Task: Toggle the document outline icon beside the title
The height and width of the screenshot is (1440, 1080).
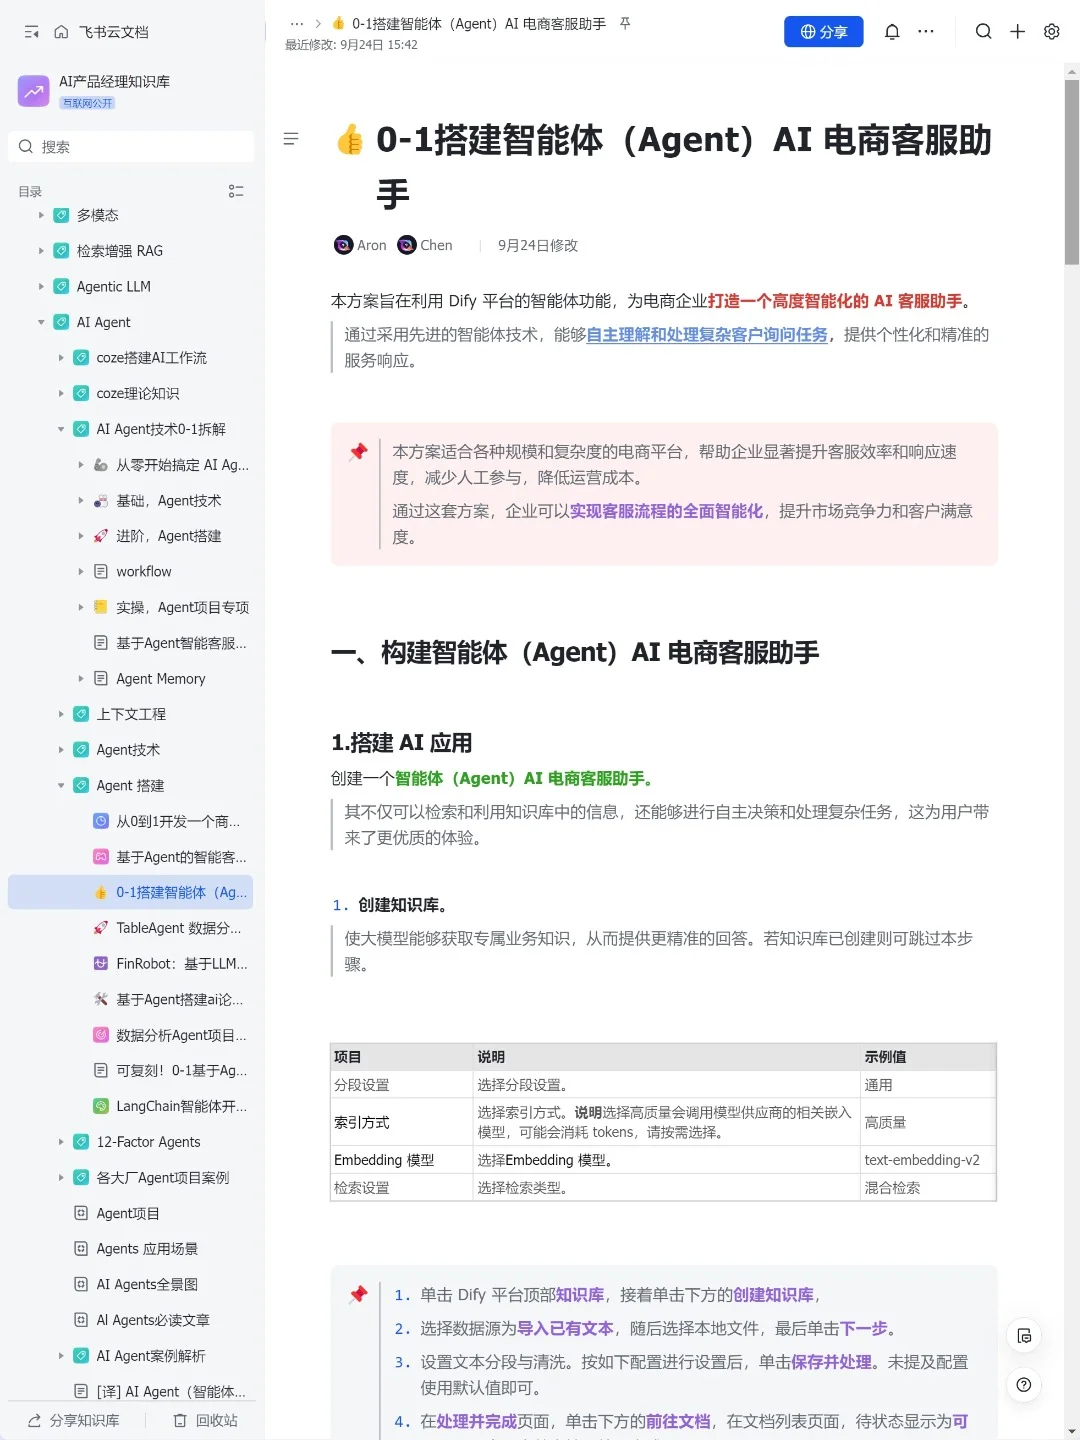Action: [x=291, y=139]
